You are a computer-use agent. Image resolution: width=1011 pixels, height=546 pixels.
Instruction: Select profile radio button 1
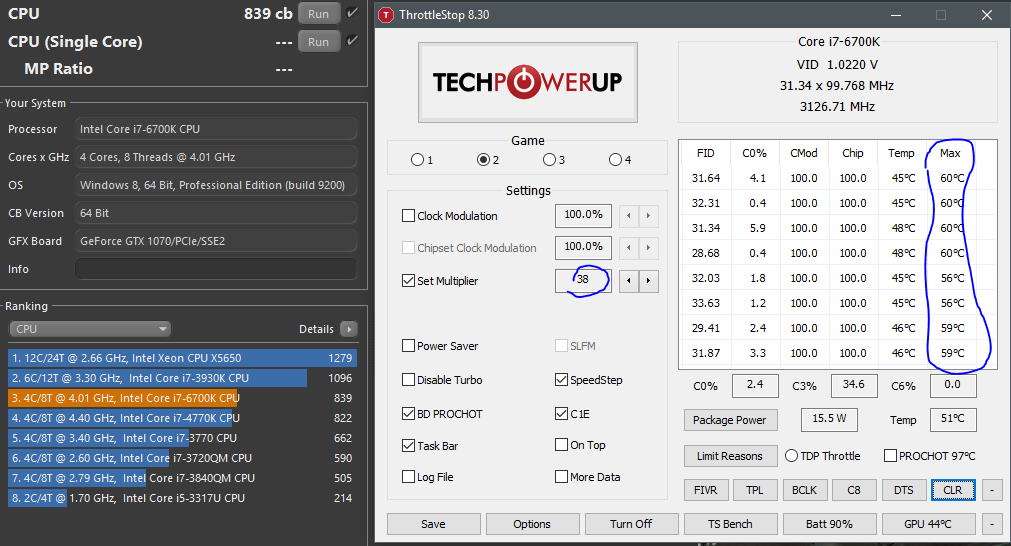coord(417,159)
